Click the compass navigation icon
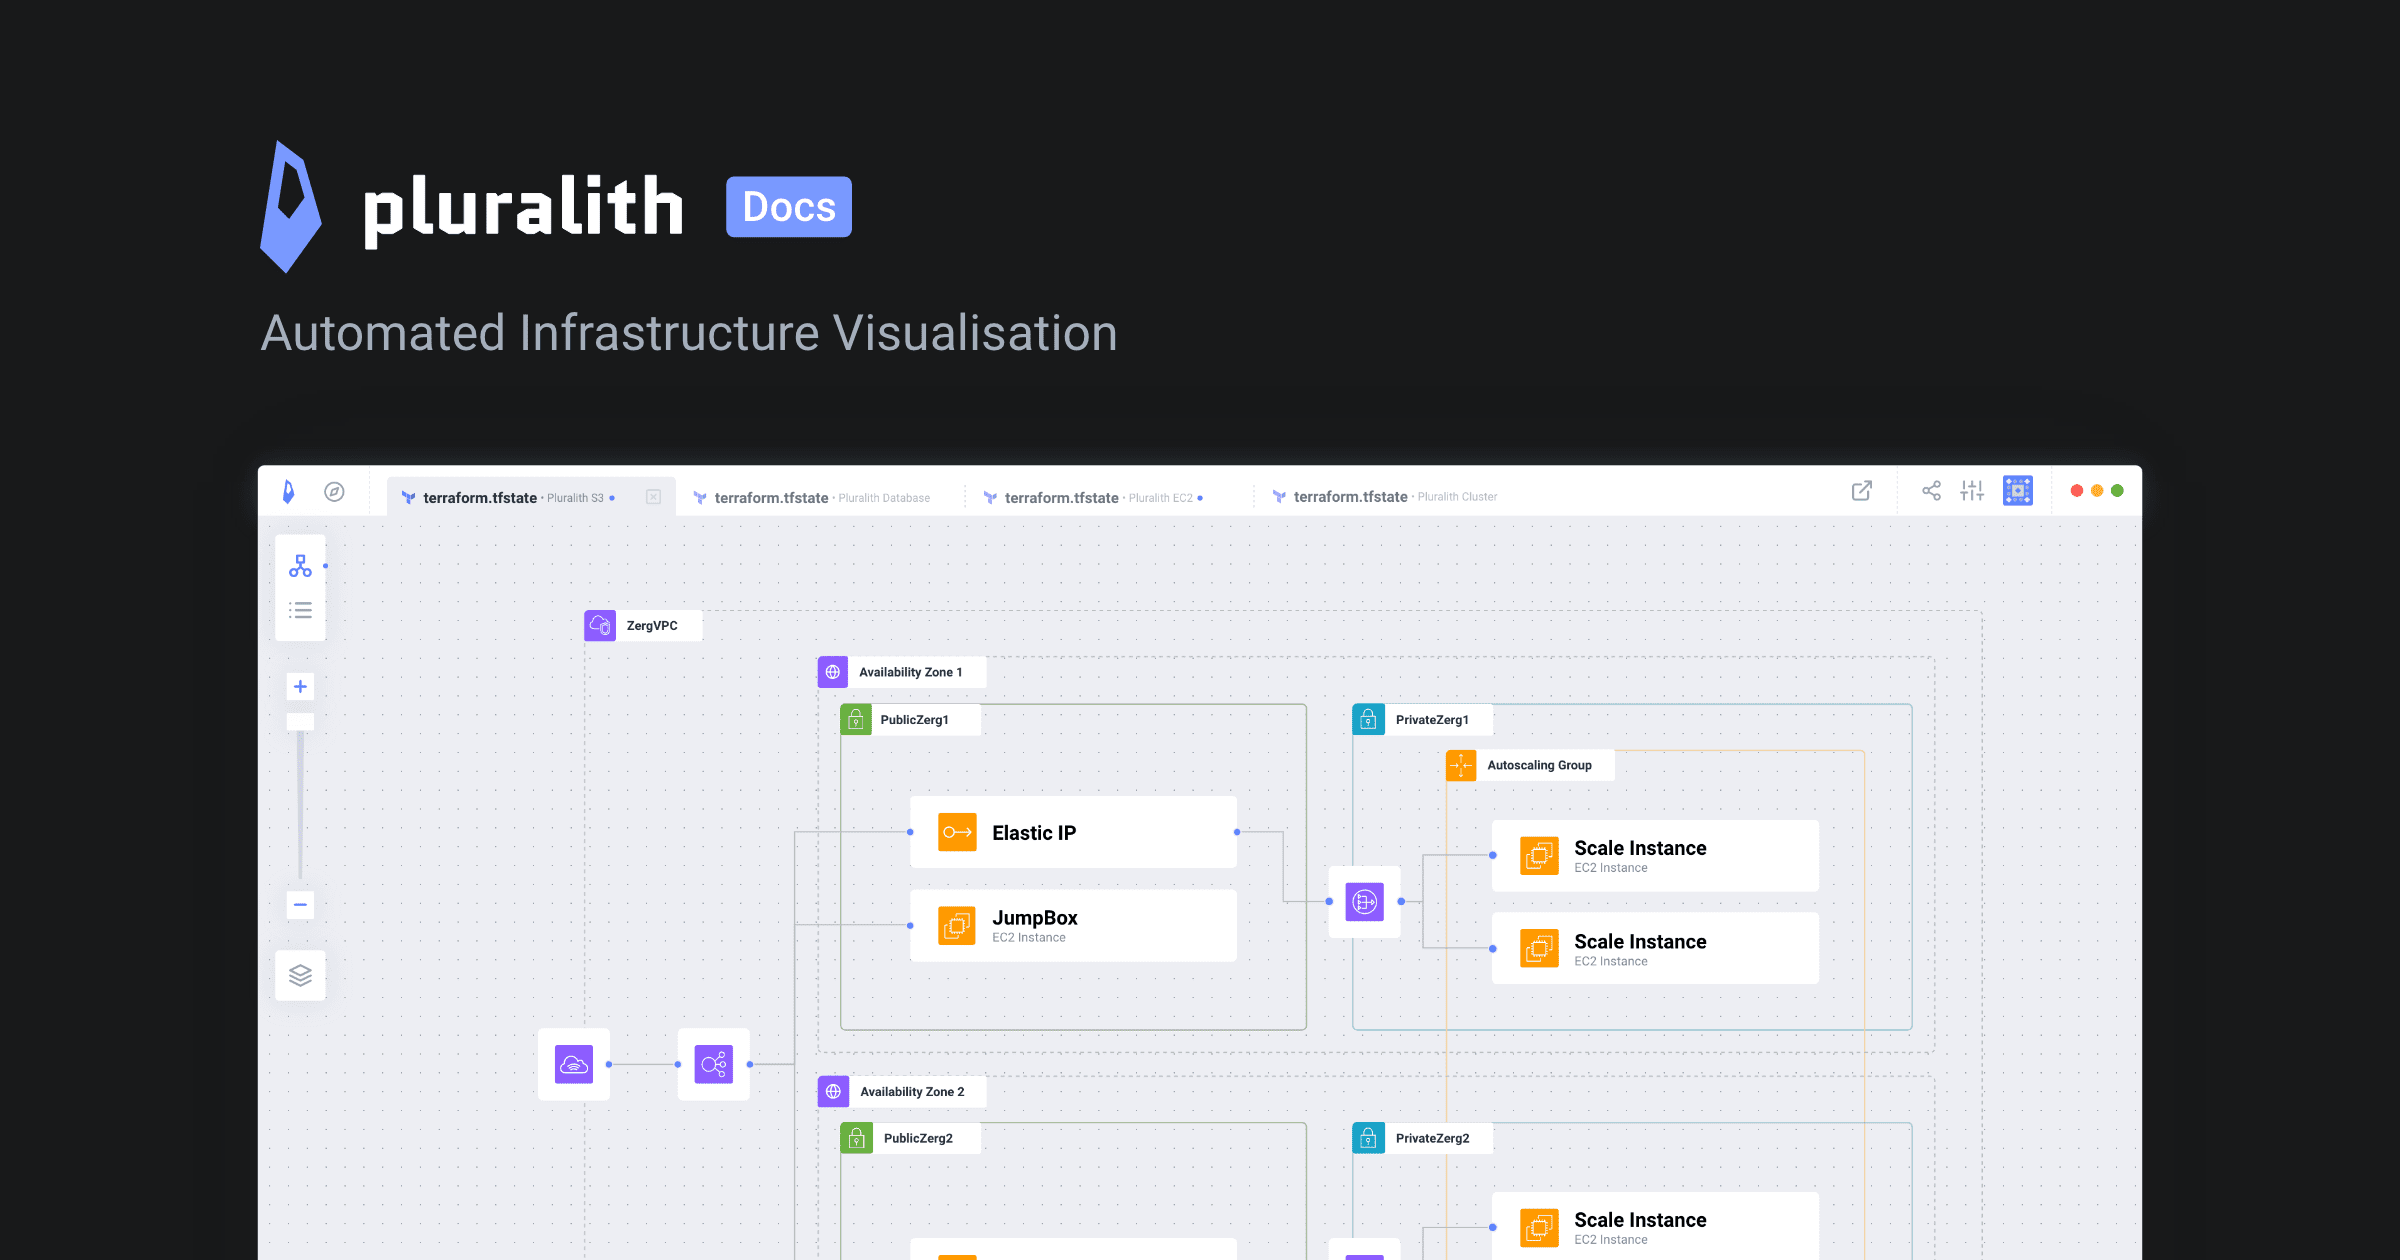This screenshot has height=1260, width=2400. pos(335,491)
